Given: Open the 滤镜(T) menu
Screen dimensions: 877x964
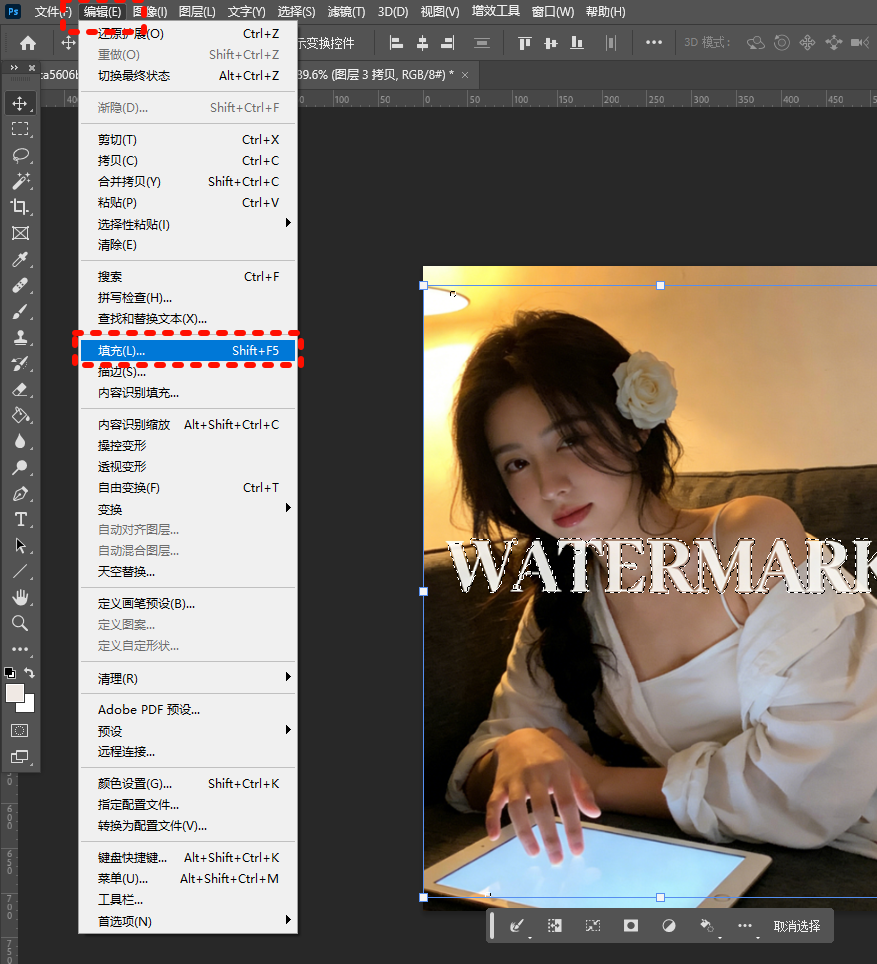Looking at the screenshot, I should tap(346, 12).
